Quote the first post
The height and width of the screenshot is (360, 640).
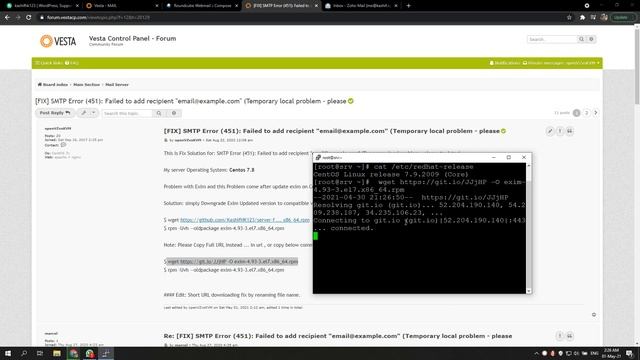click(x=569, y=131)
